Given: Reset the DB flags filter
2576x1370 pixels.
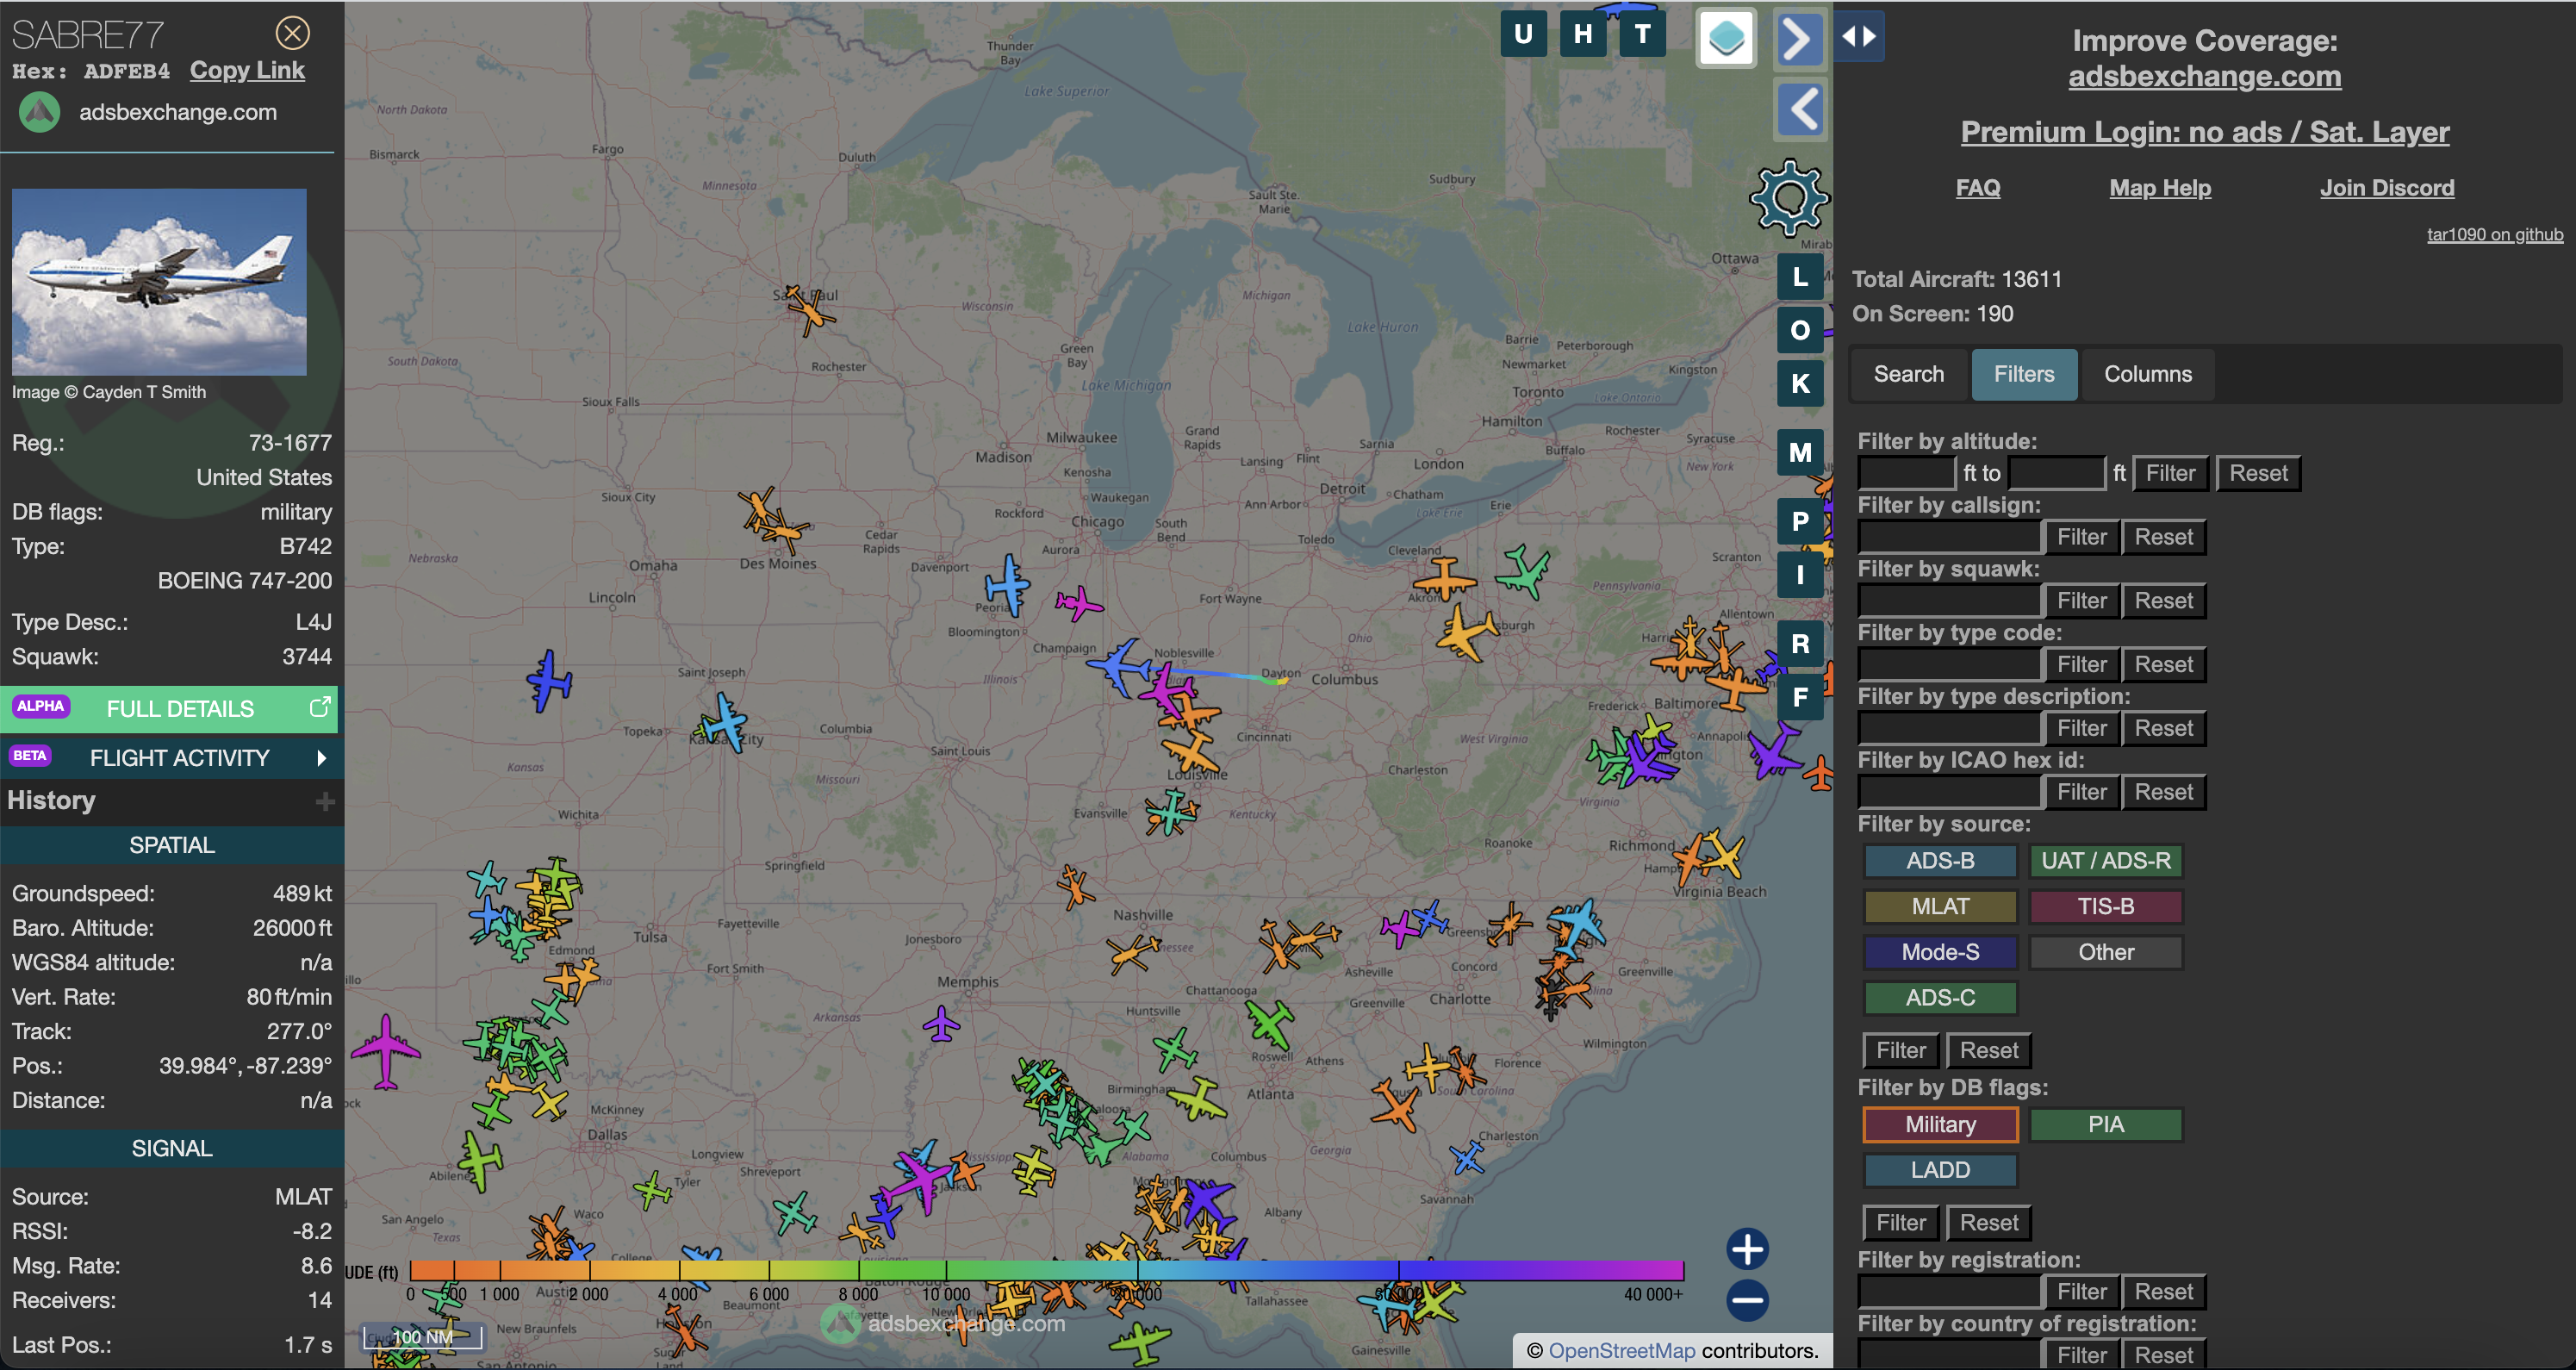Looking at the screenshot, I should pyautogui.click(x=1988, y=1223).
